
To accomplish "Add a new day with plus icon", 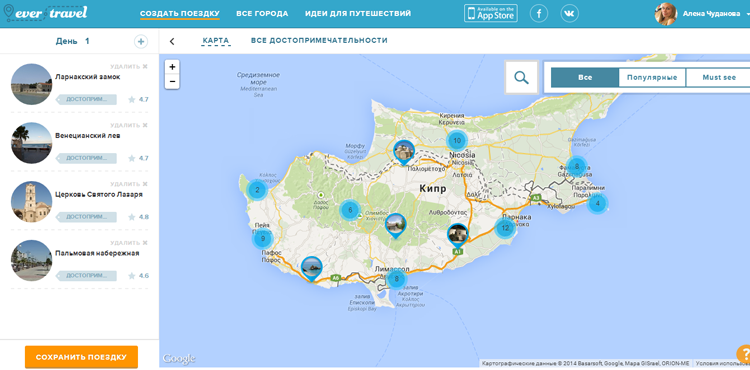I will click(x=141, y=42).
